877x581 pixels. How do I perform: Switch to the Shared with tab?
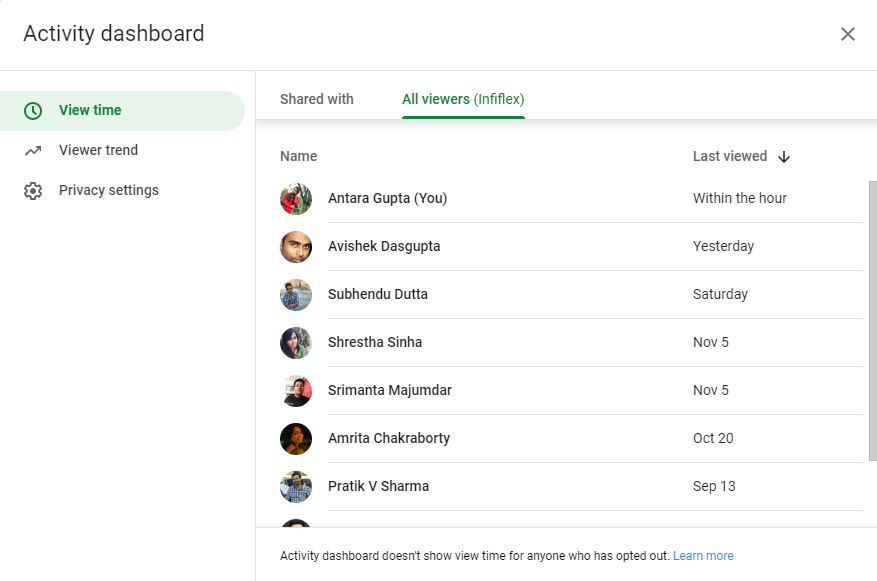[317, 99]
